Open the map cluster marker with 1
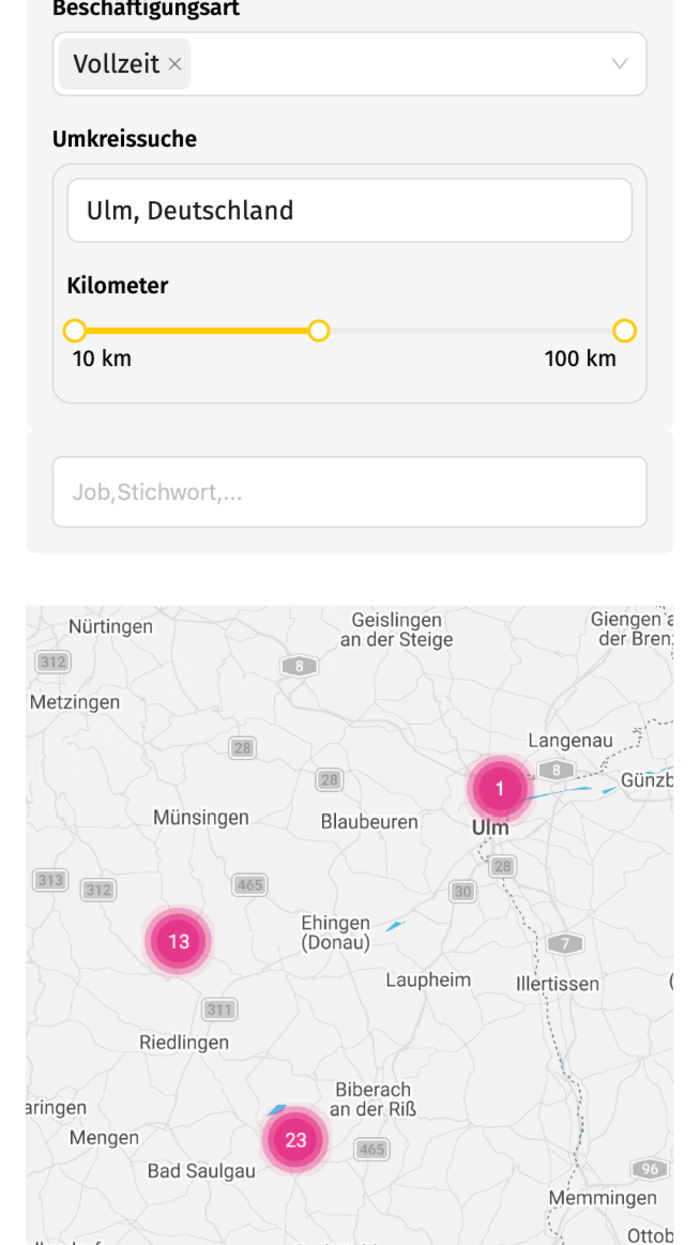The image size is (700, 1245). click(x=500, y=789)
